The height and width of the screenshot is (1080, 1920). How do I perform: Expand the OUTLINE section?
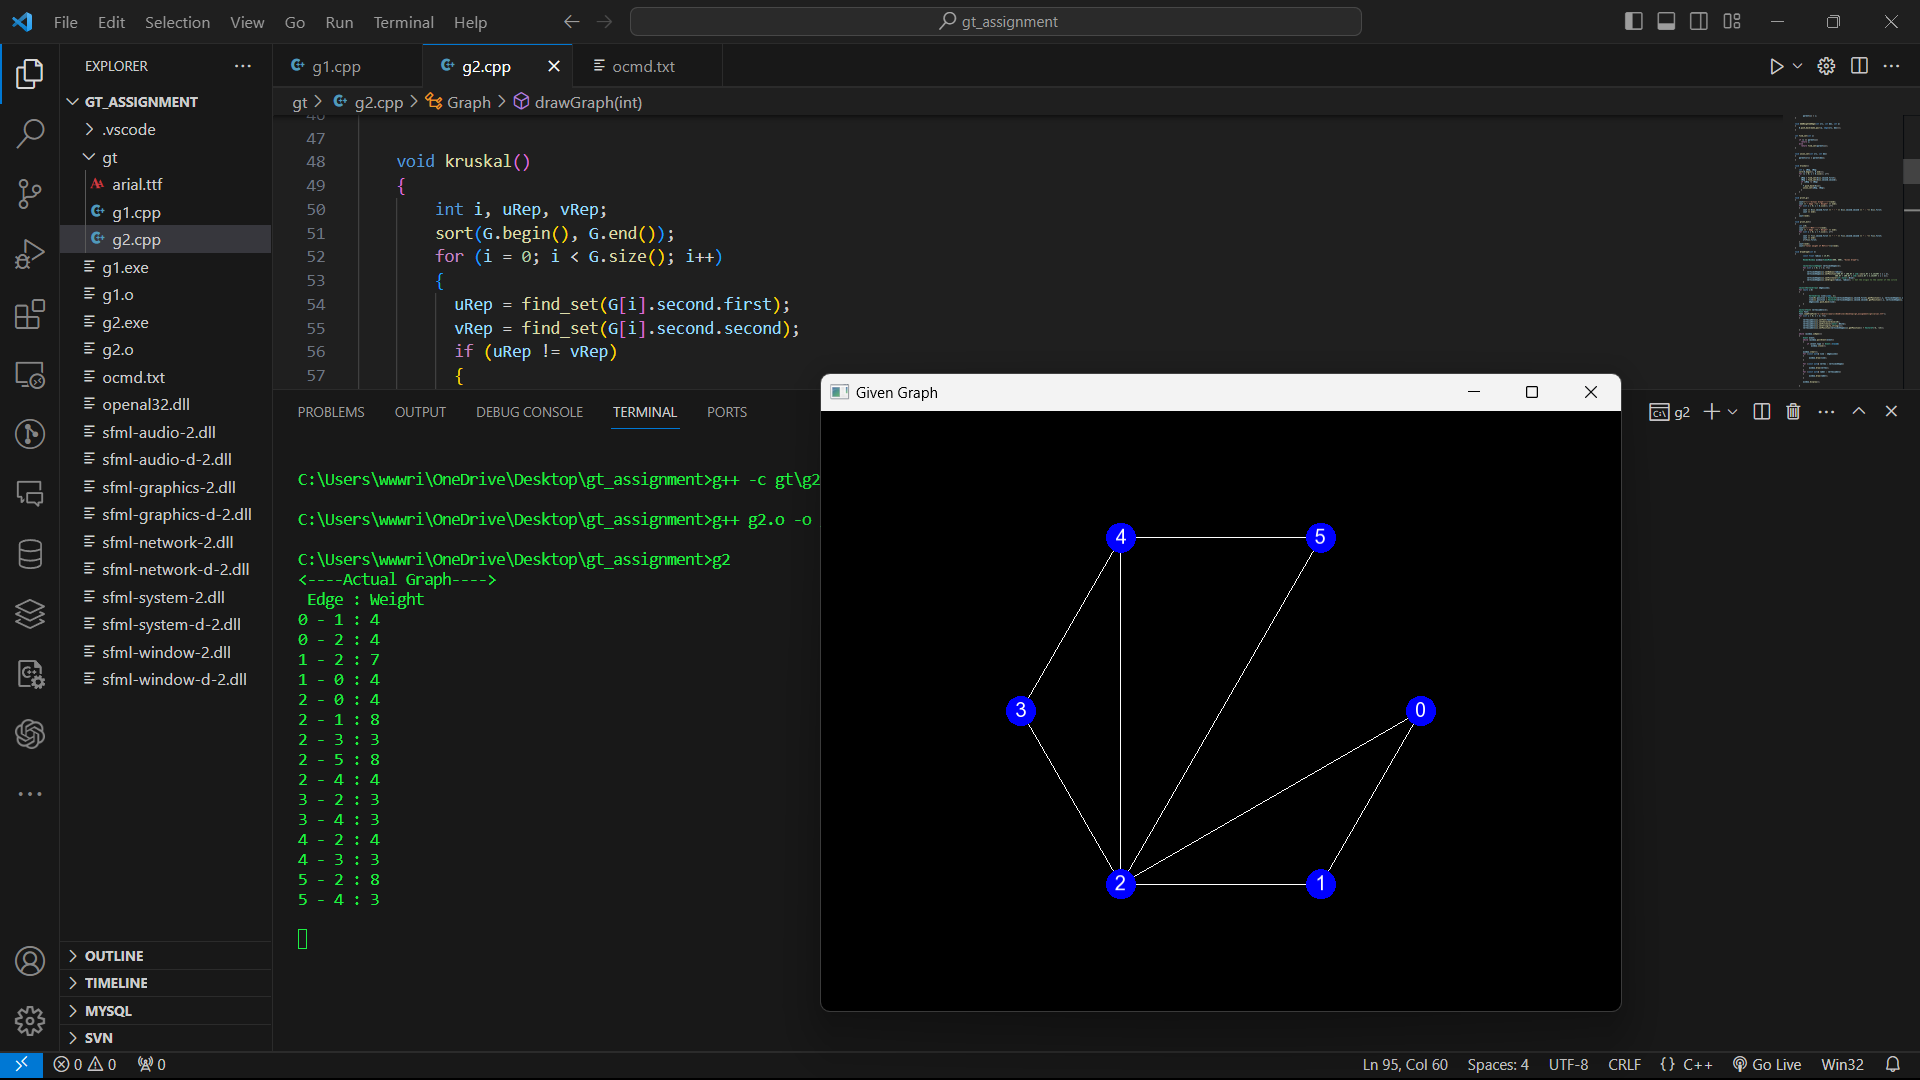point(114,956)
